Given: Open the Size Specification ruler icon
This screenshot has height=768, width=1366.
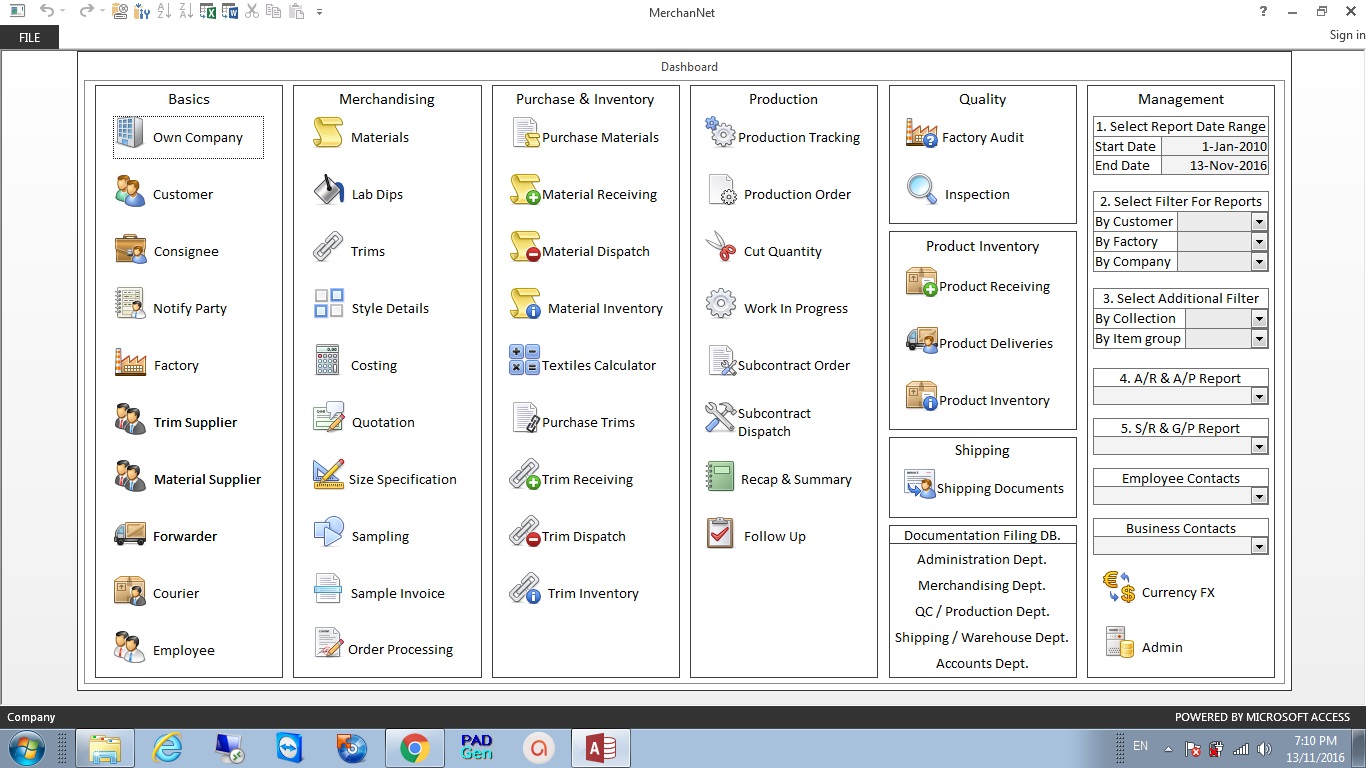Looking at the screenshot, I should coord(328,475).
